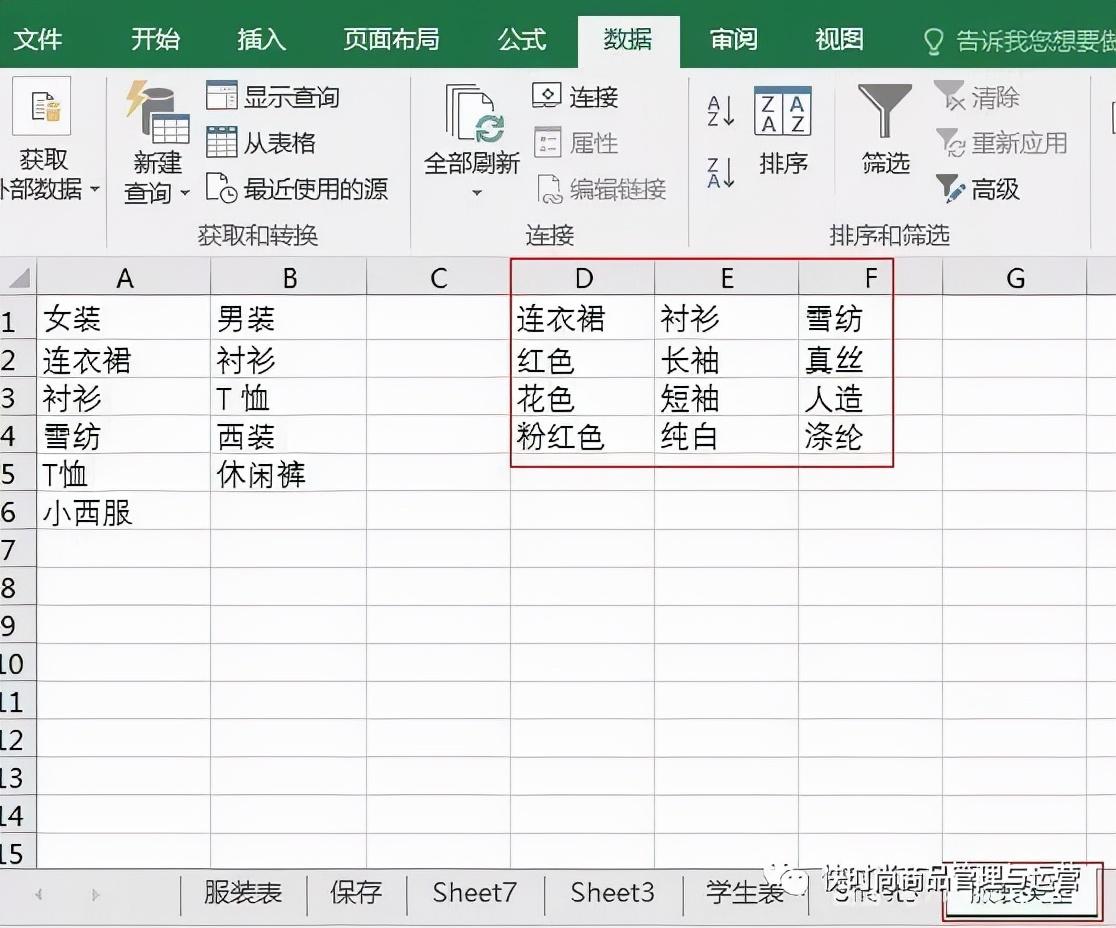1116x928 pixels.
Task: Select cell containing 男装
Action: tap(289, 319)
